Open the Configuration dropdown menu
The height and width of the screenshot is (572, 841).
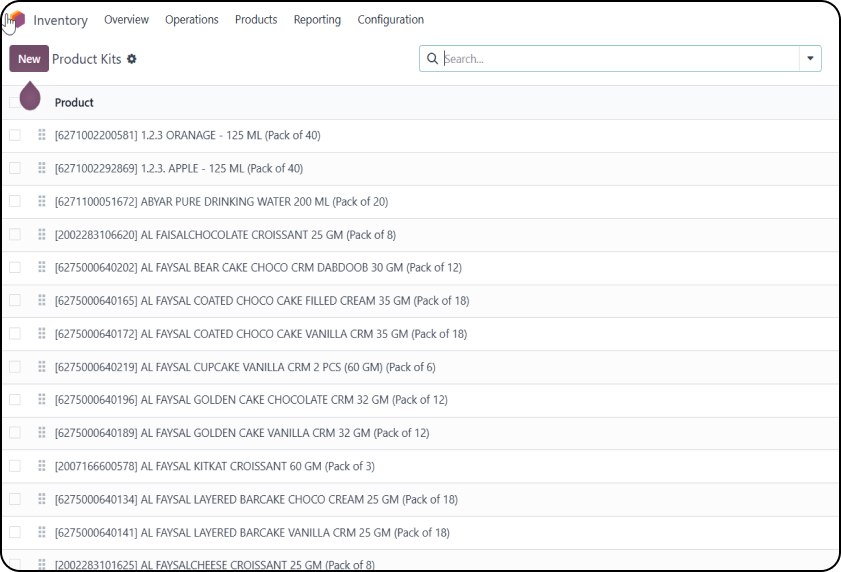coord(390,20)
